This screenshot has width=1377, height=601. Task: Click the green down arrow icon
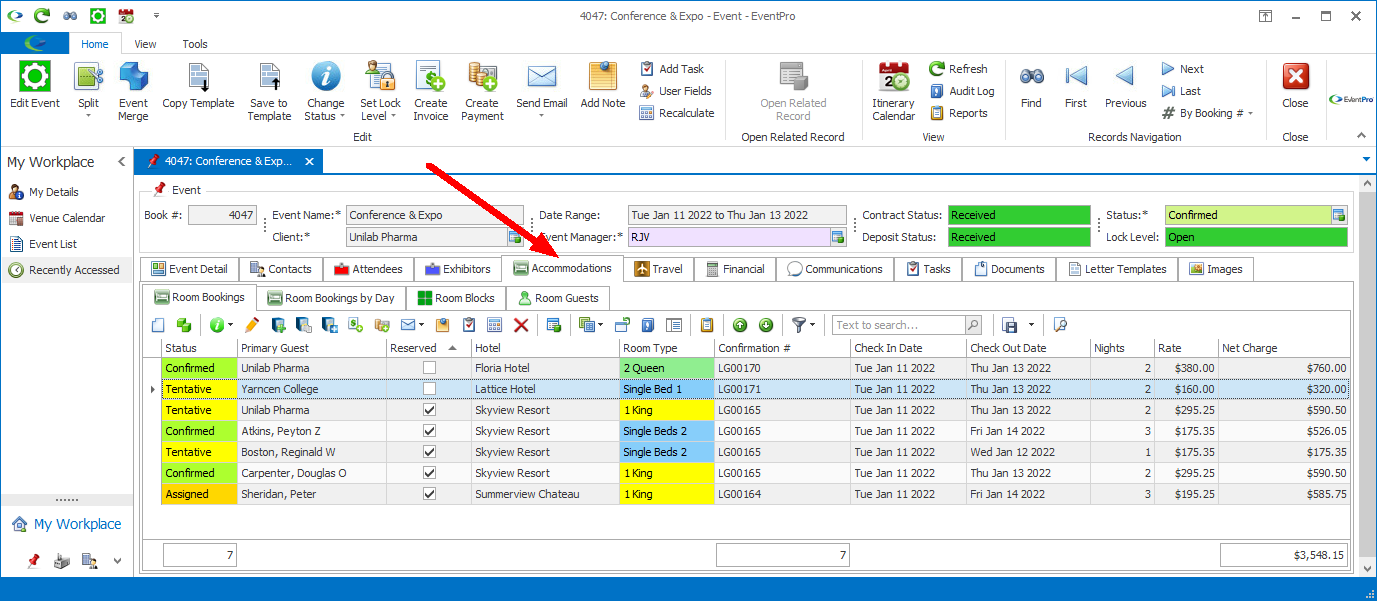pos(765,325)
